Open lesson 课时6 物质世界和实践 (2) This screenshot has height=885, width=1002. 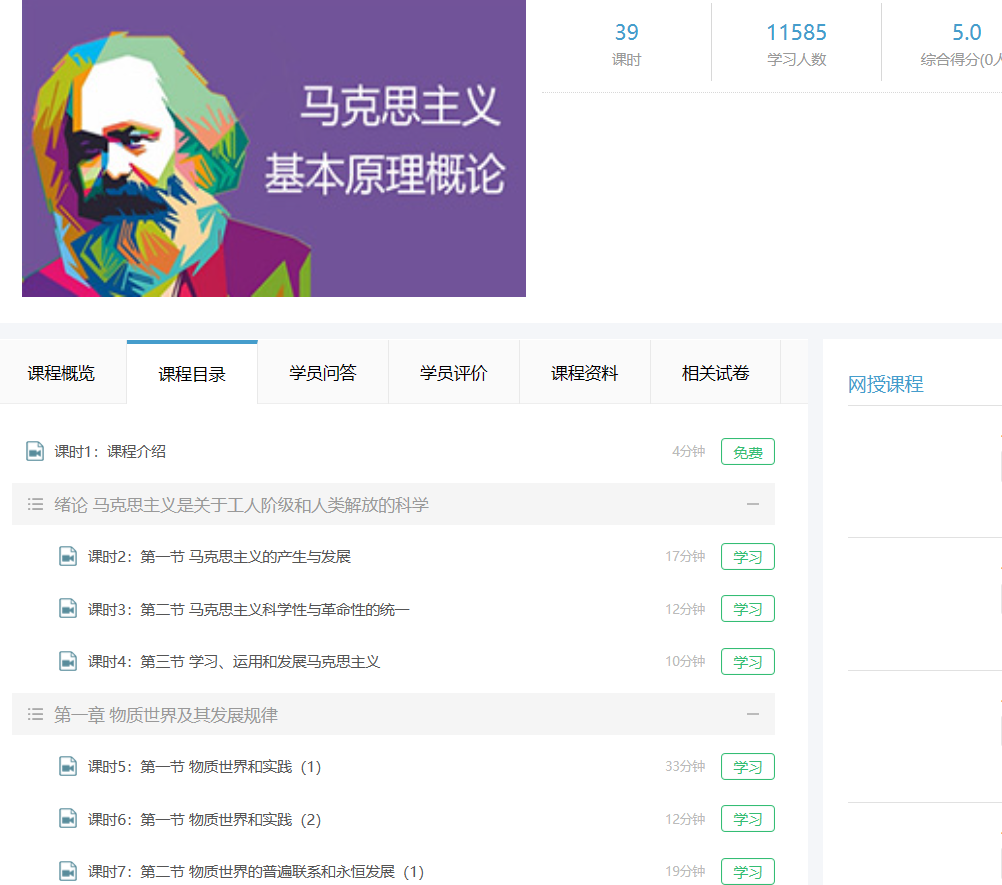204,819
